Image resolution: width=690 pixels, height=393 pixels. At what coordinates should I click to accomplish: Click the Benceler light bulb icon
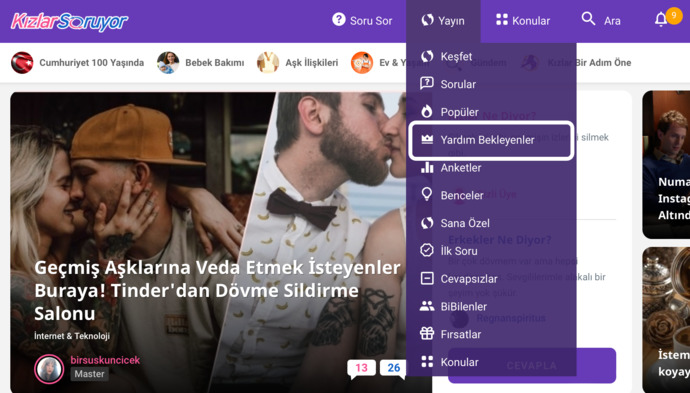click(x=427, y=195)
